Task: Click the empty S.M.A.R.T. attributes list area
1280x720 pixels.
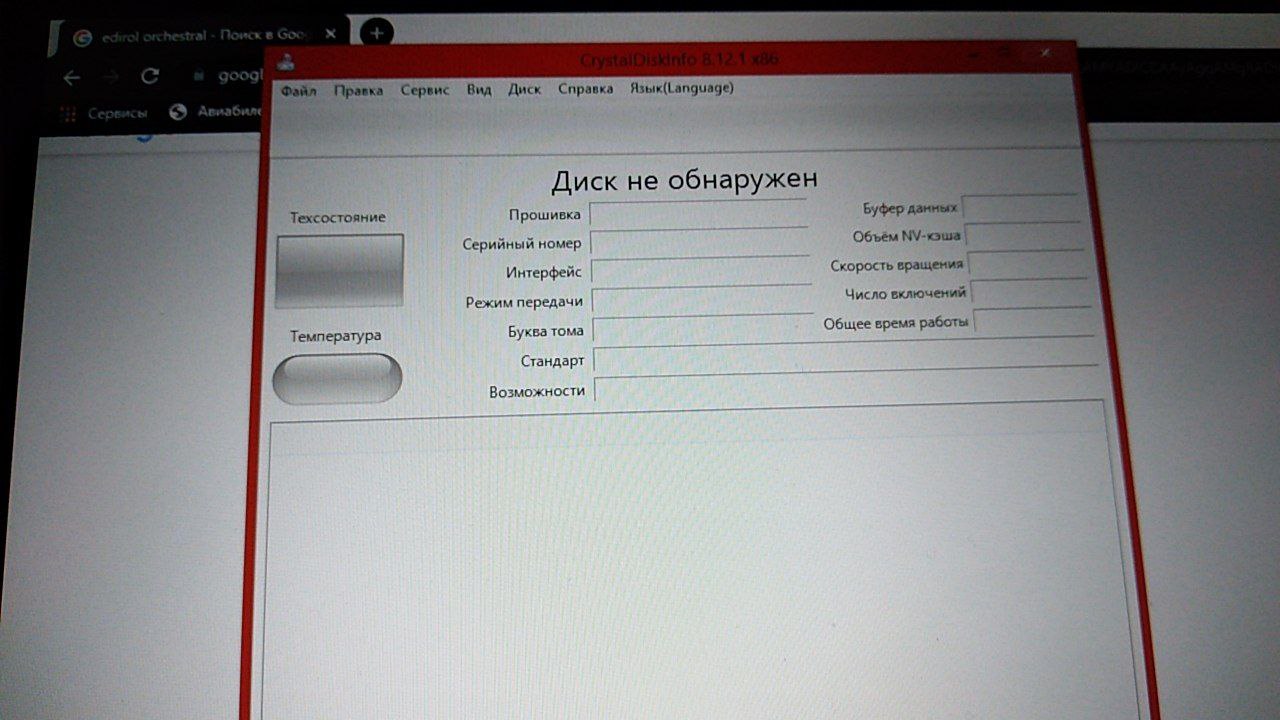Action: click(695, 560)
